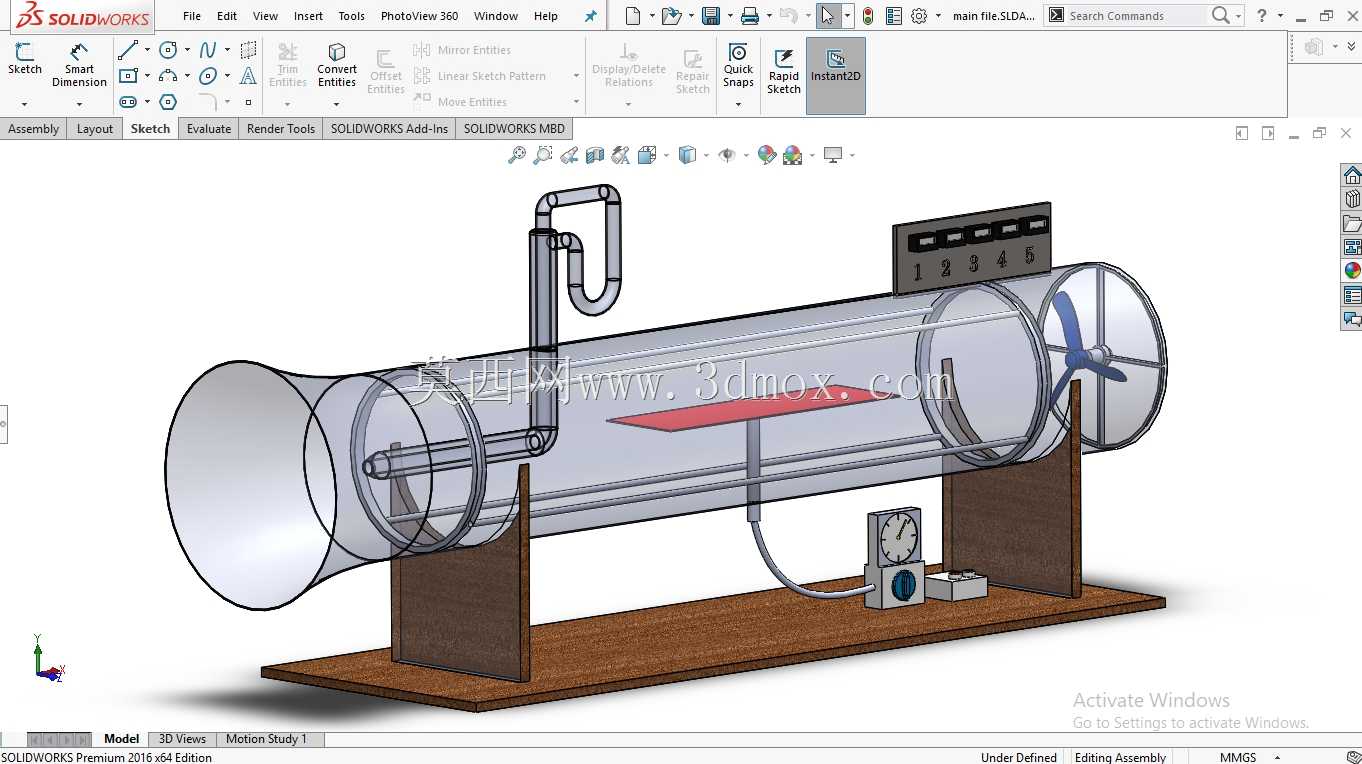Image resolution: width=1362 pixels, height=764 pixels.
Task: Click Save disk icon
Action: coord(711,16)
